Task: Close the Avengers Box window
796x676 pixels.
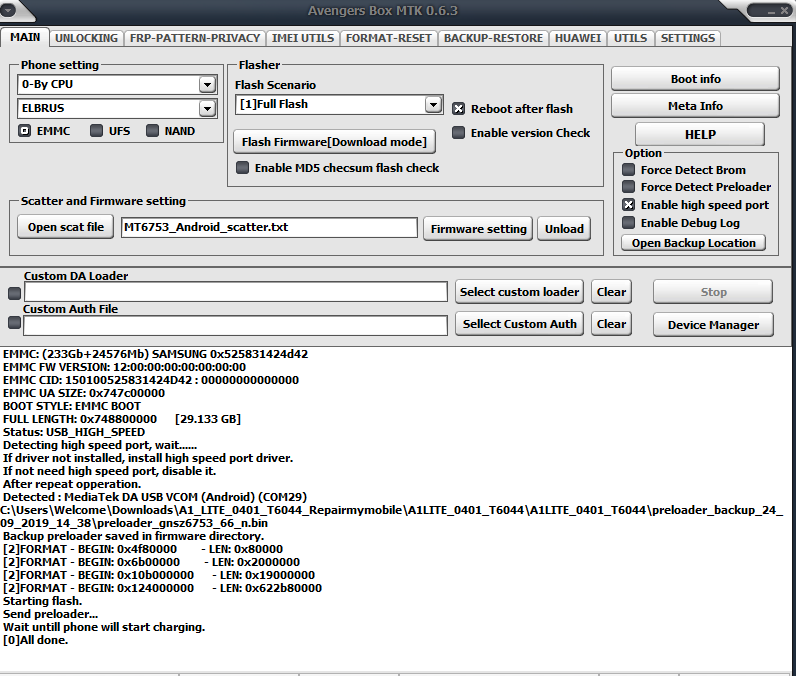Action: pyautogui.click(x=784, y=10)
